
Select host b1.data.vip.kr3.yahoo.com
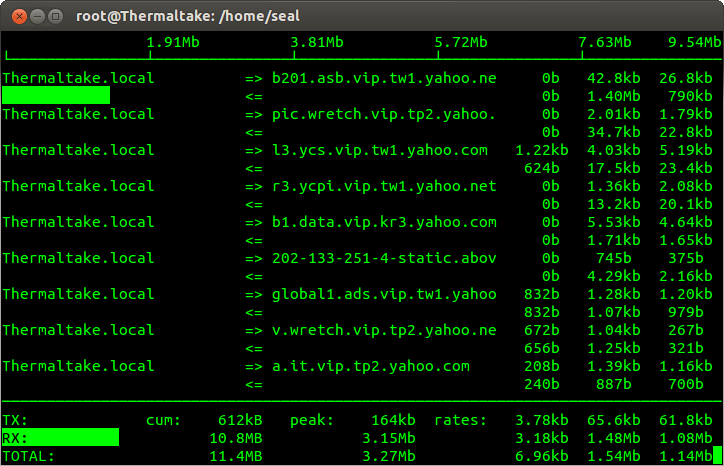tap(384, 223)
